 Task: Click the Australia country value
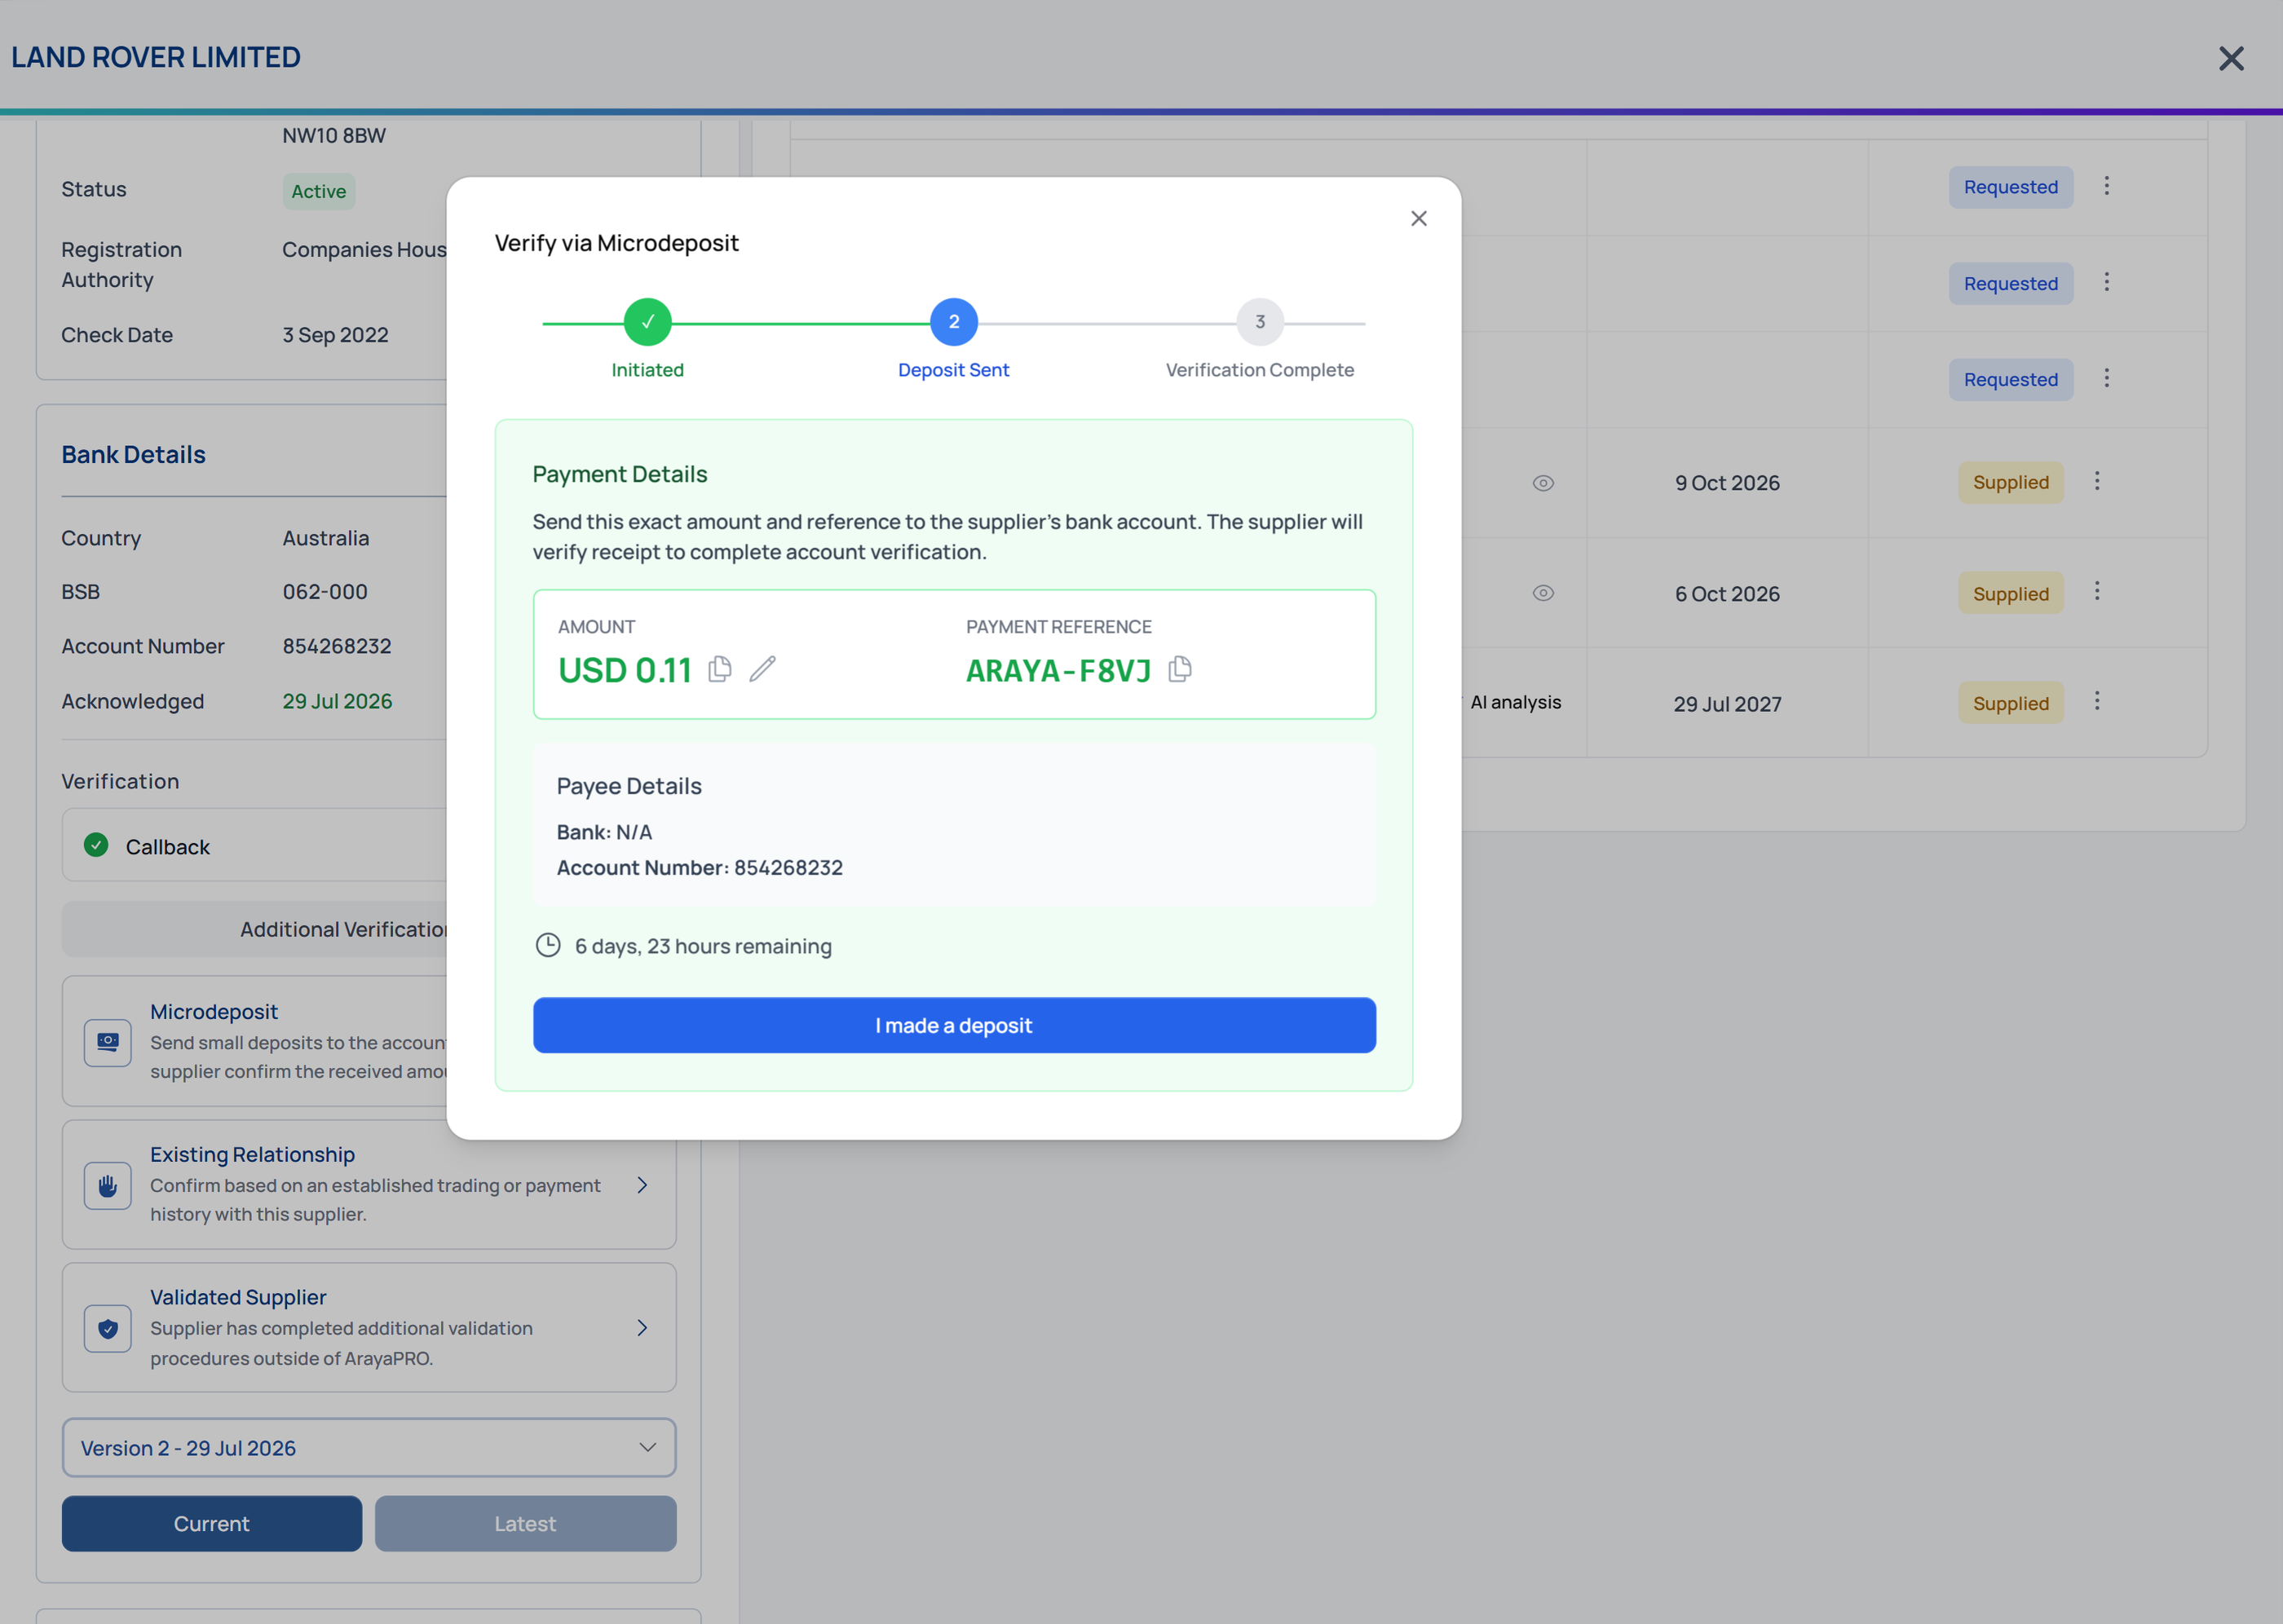[x=326, y=538]
